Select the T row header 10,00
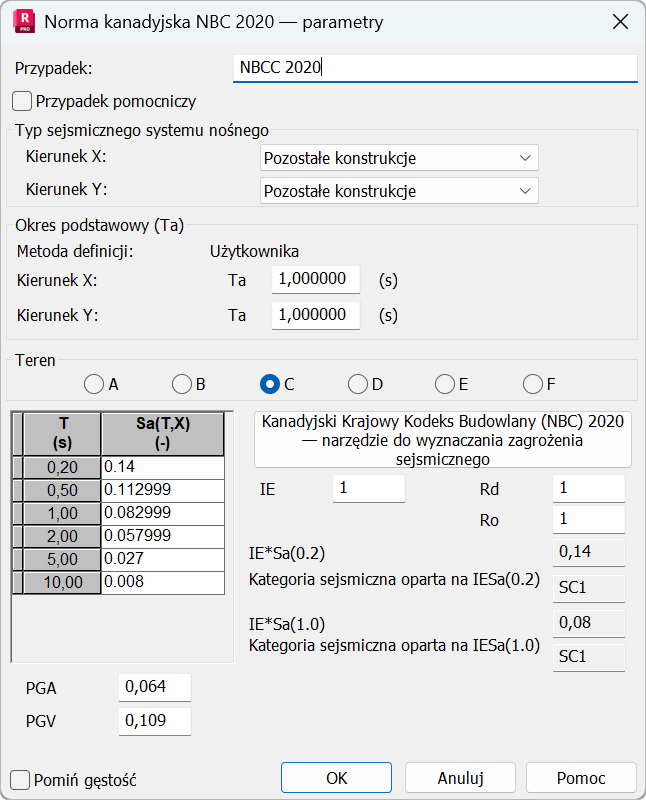Screen dimensions: 646x800 tap(62, 582)
